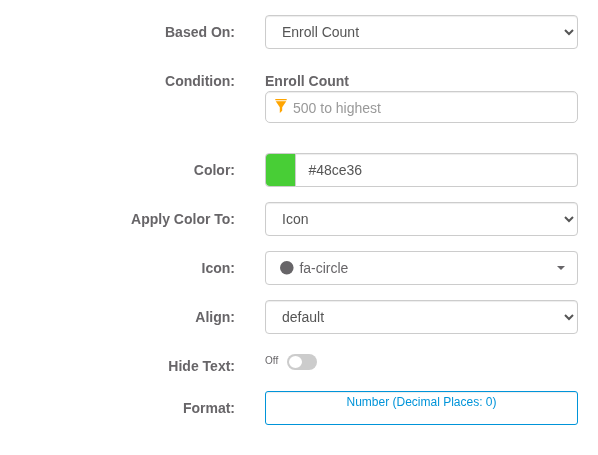
Task: Click the 500 to highest condition field
Action: (x=421, y=107)
